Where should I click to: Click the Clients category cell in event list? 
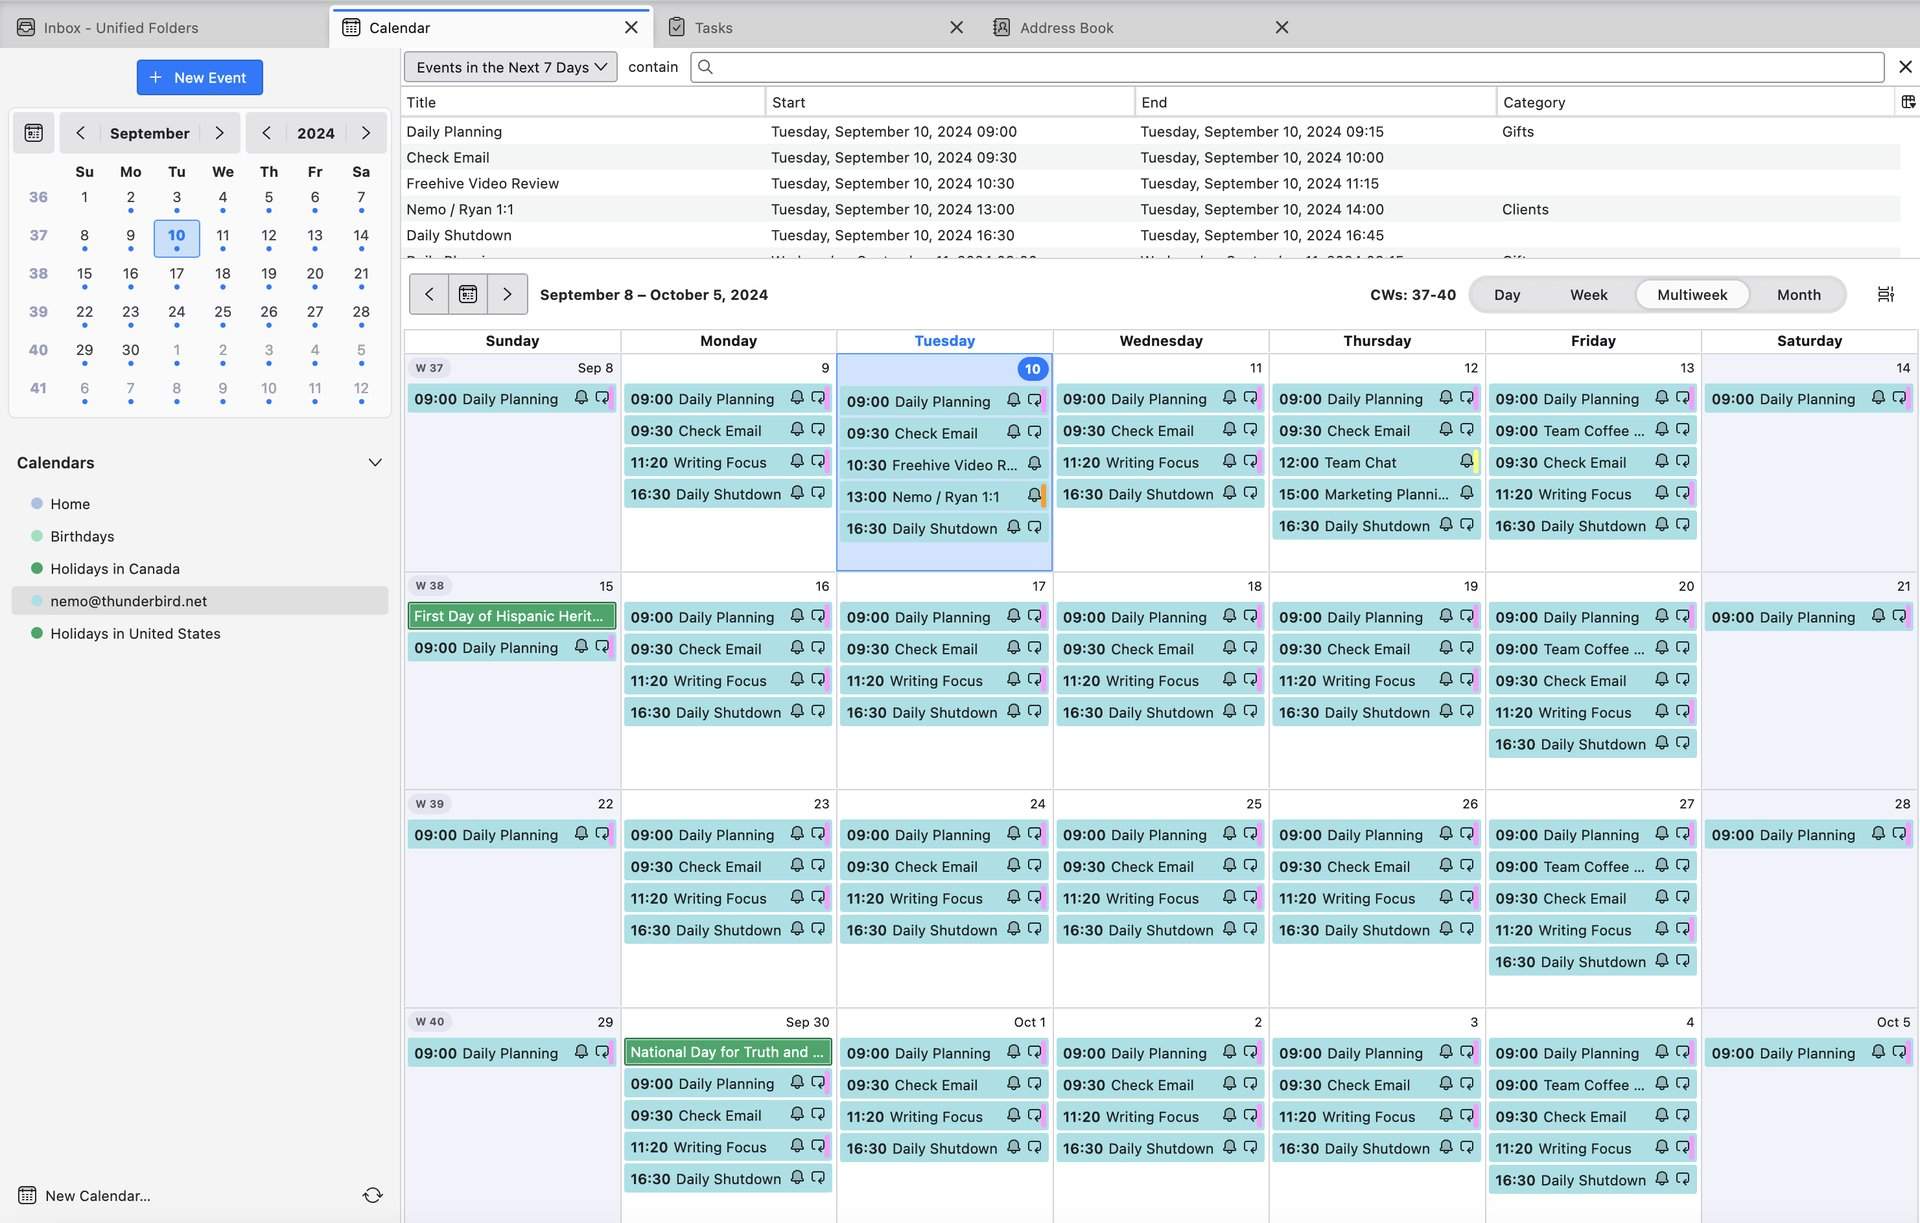click(1525, 209)
